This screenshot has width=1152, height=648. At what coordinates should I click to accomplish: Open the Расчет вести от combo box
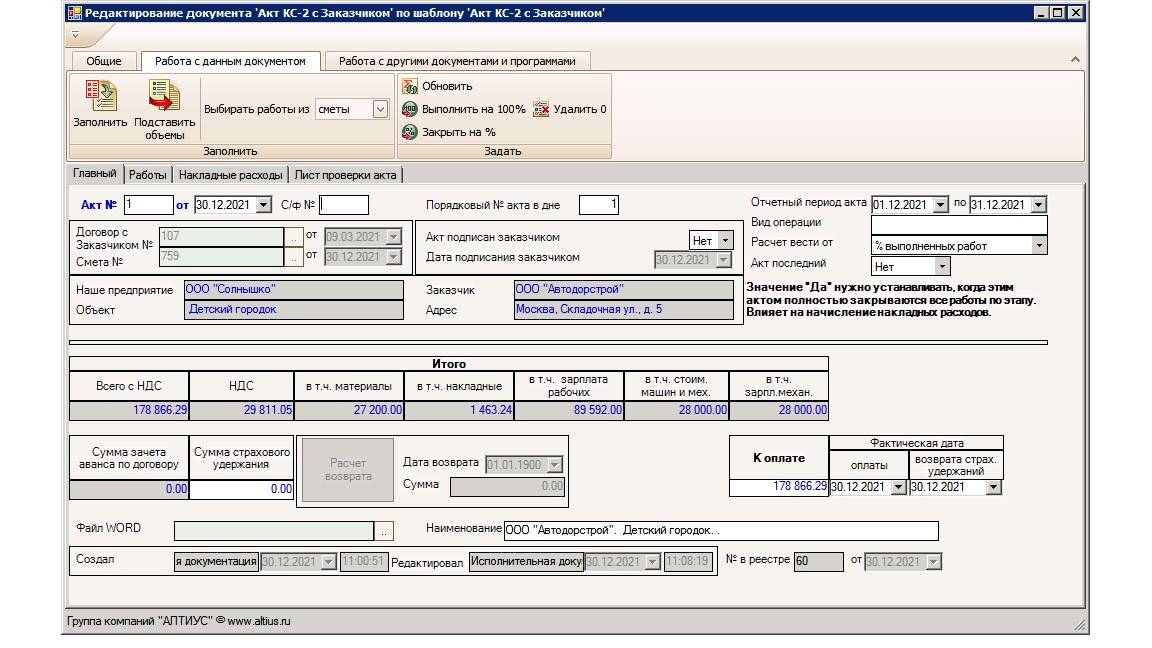1039,245
